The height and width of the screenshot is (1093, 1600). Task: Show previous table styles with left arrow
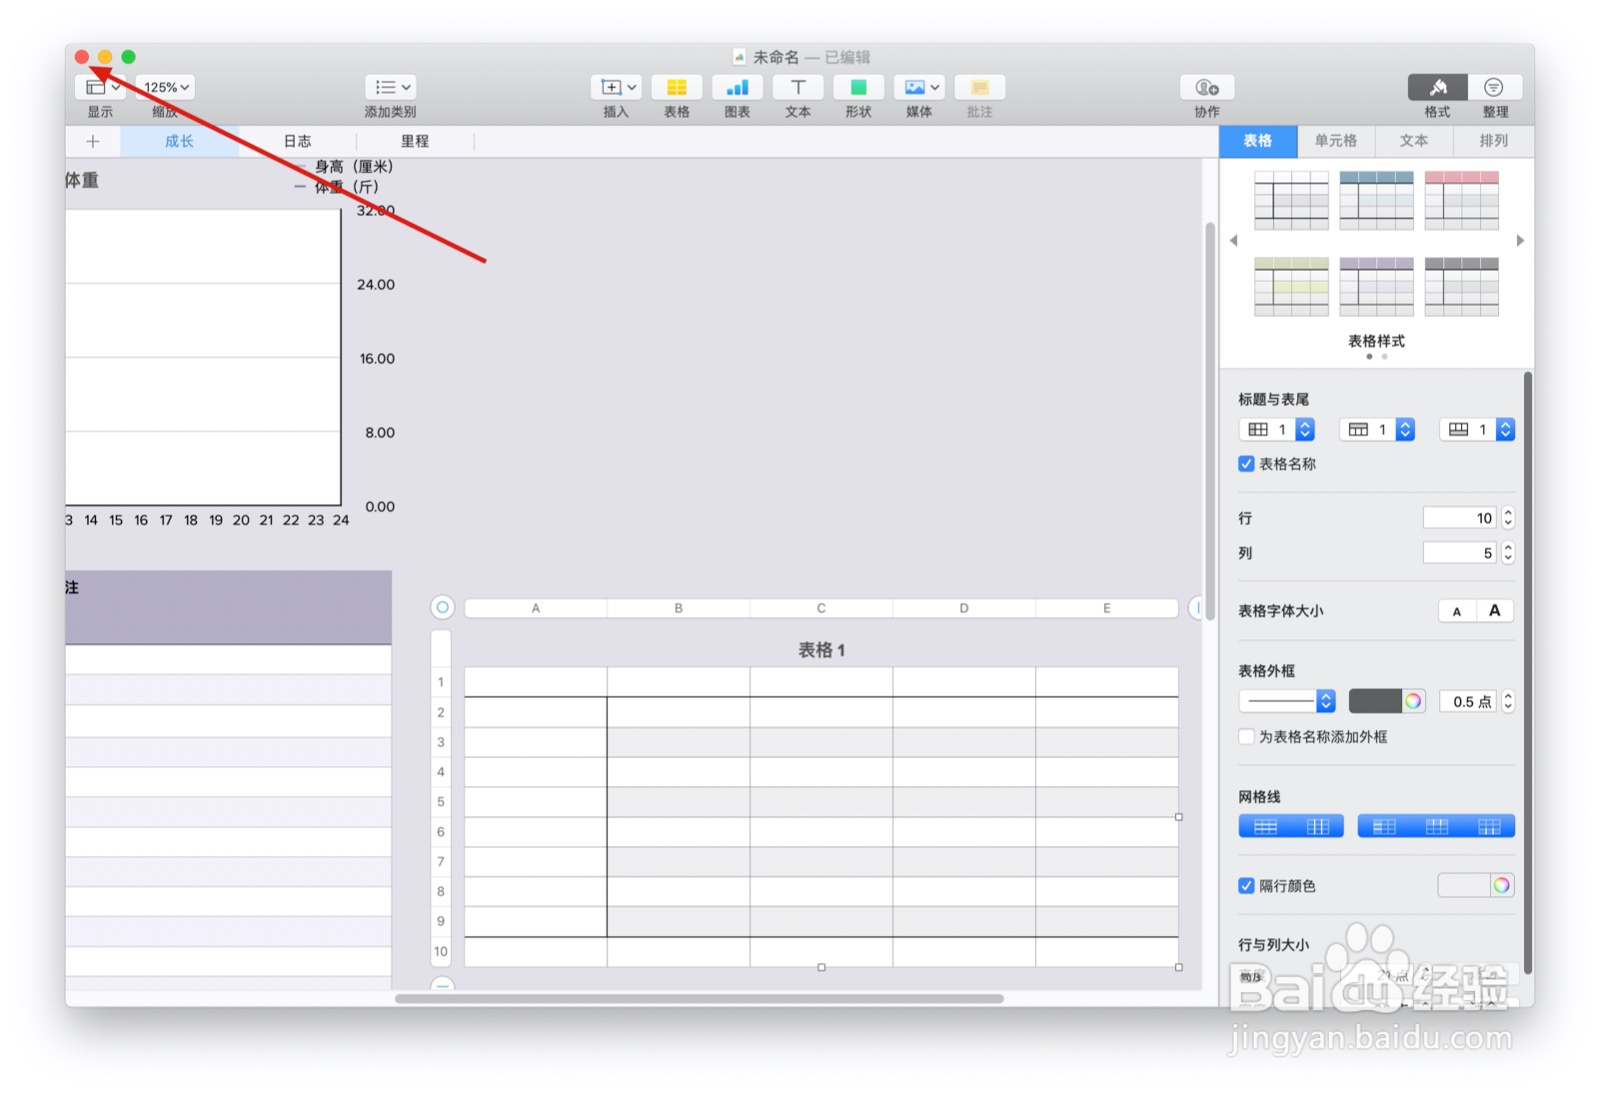coord(1234,241)
